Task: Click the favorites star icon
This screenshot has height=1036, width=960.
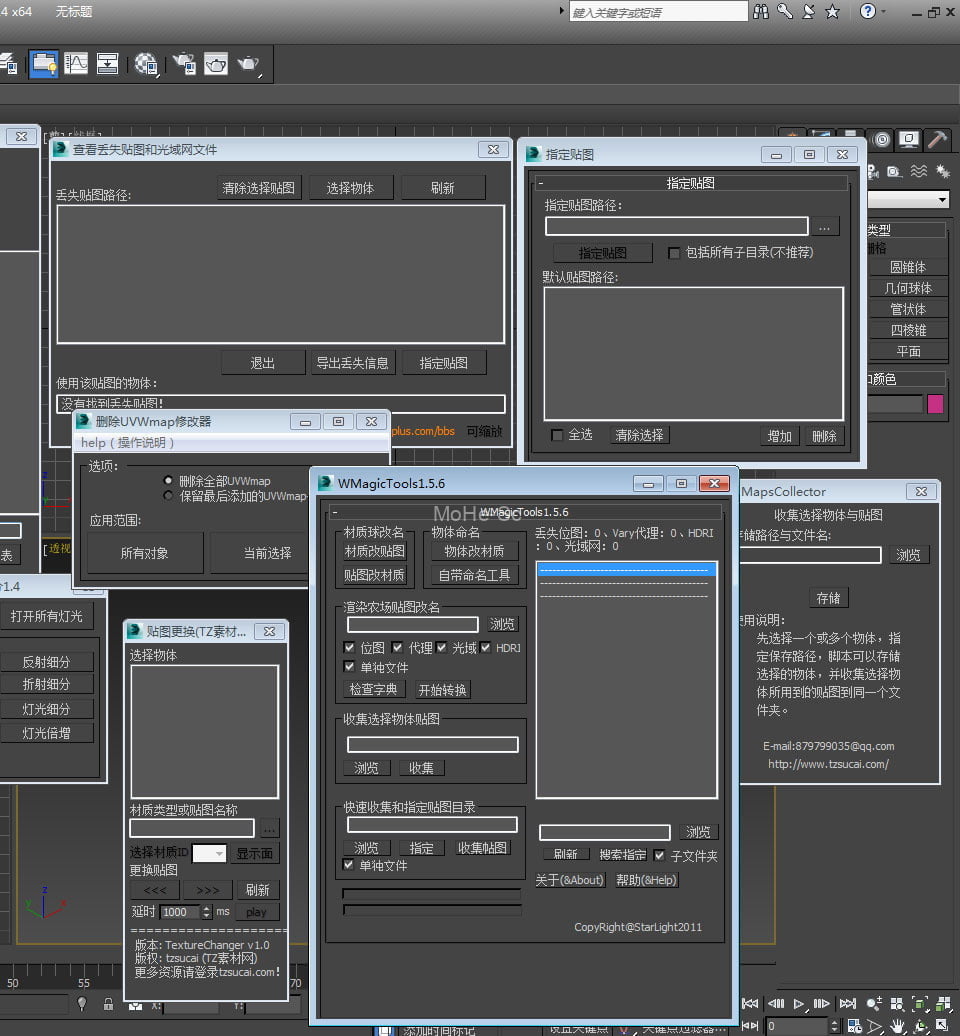Action: tap(832, 12)
